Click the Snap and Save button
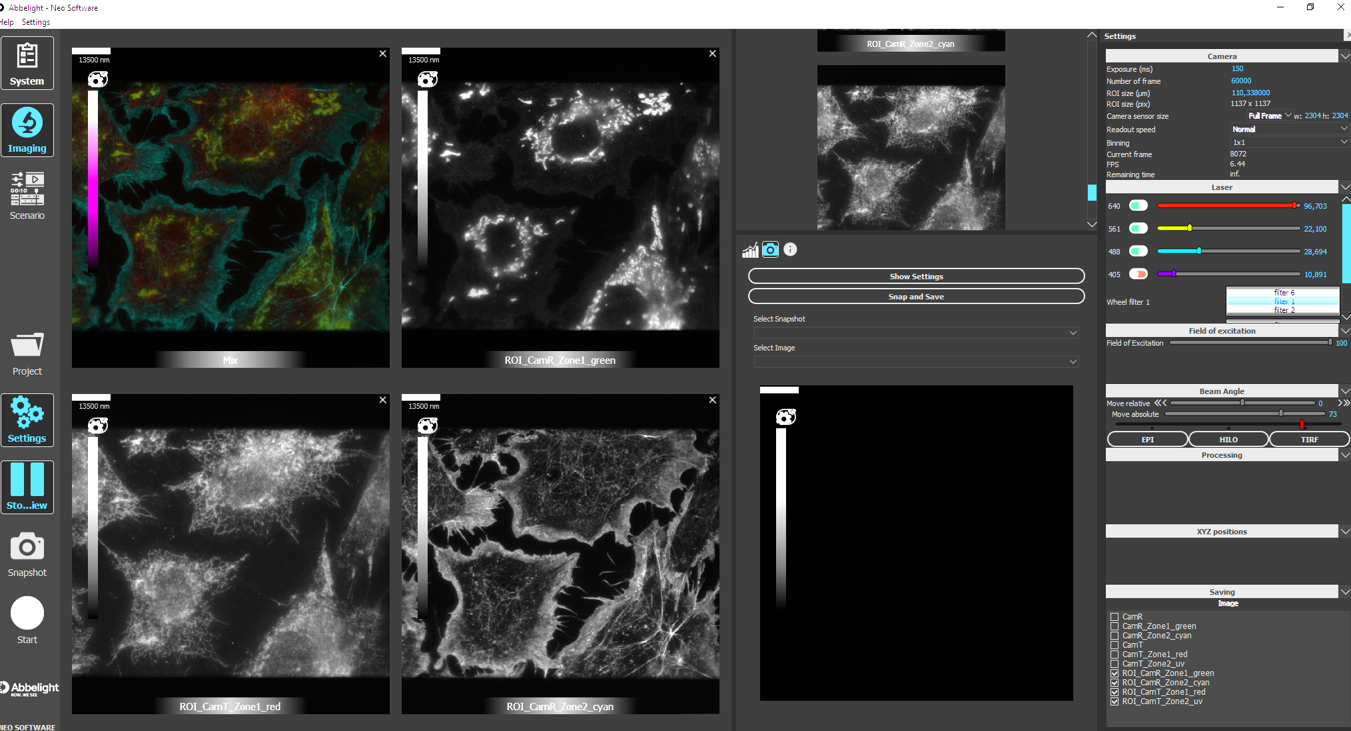This screenshot has width=1351, height=731. (915, 297)
